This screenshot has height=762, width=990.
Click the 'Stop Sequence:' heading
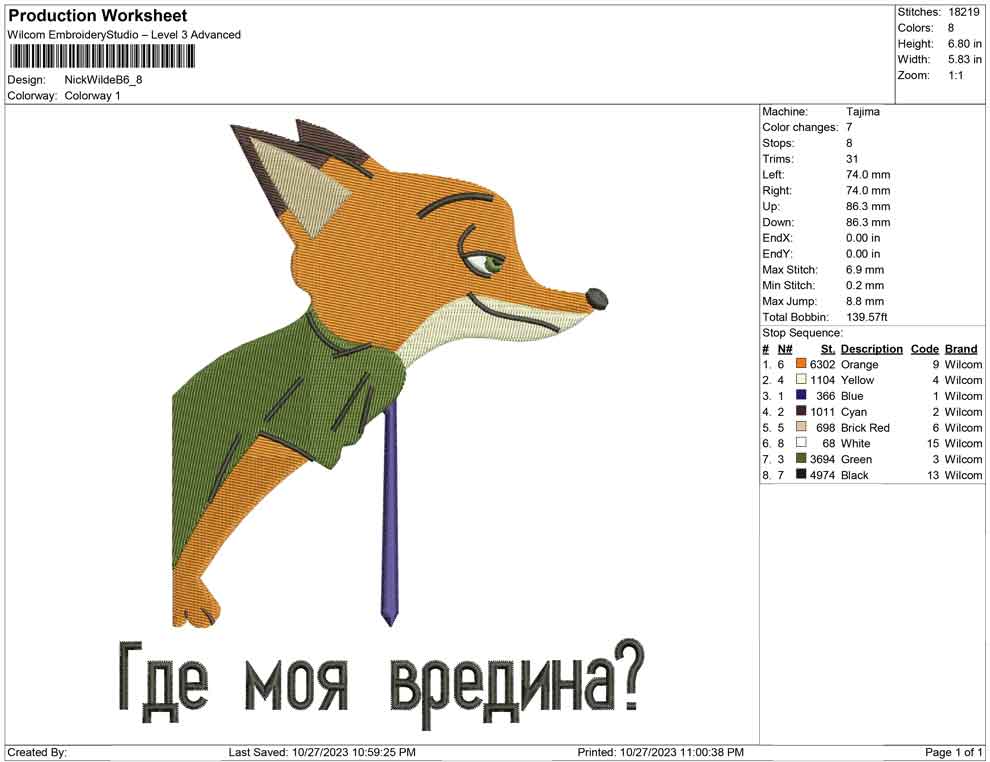point(802,333)
